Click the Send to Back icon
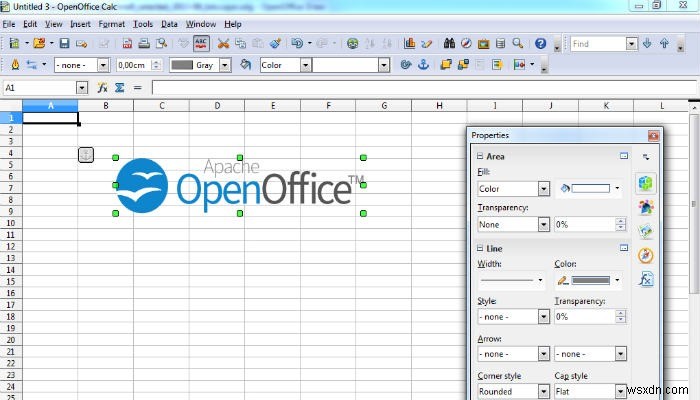This screenshot has width=700, height=400. (463, 65)
